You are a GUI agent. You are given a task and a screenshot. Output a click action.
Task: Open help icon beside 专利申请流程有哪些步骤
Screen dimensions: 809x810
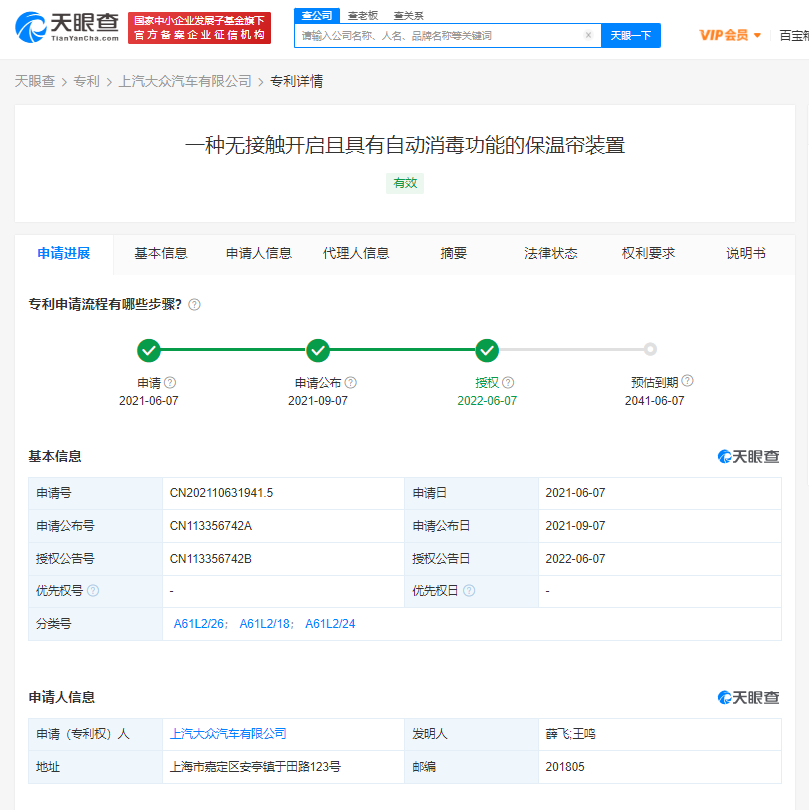click(194, 305)
